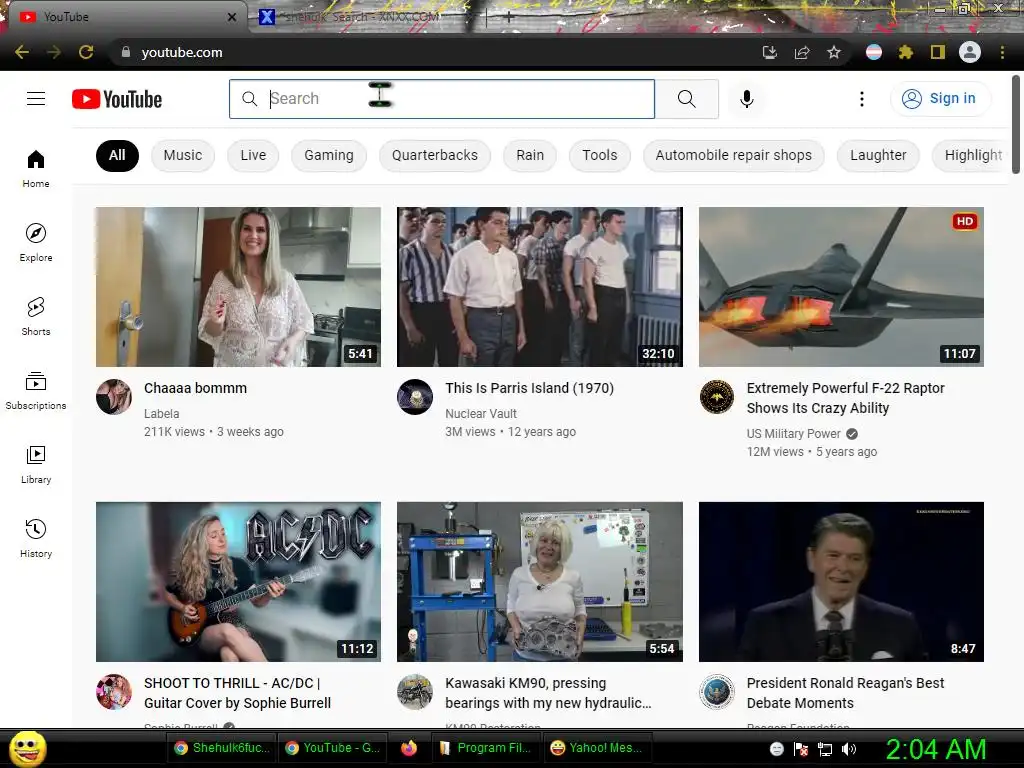Click the 2:04 AM taskbar clock

[x=935, y=749]
